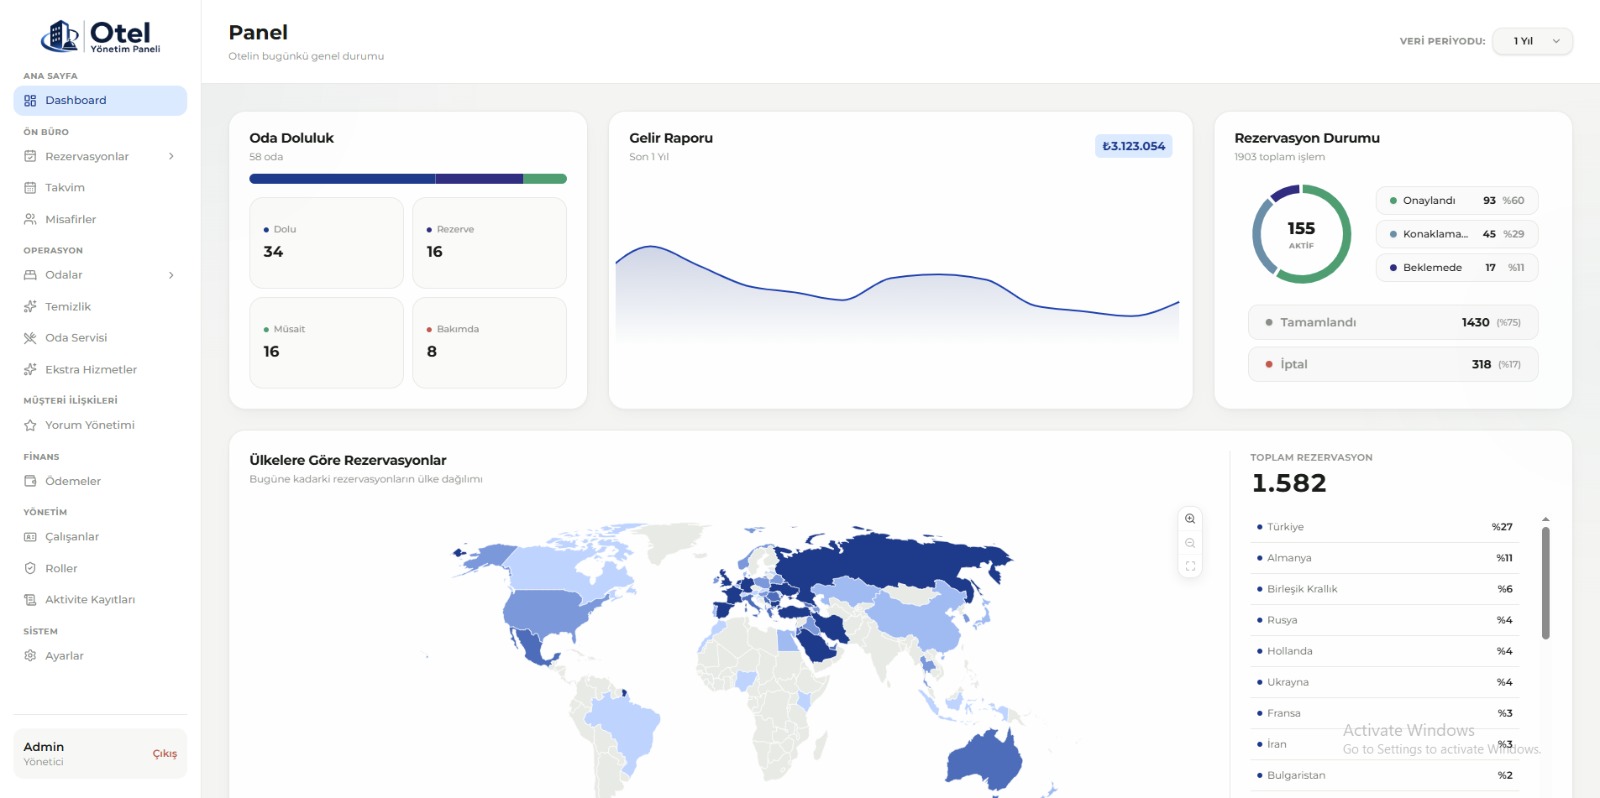This screenshot has width=1600, height=798.
Task: Click the country list scrollbar
Action: pyautogui.click(x=1545, y=583)
